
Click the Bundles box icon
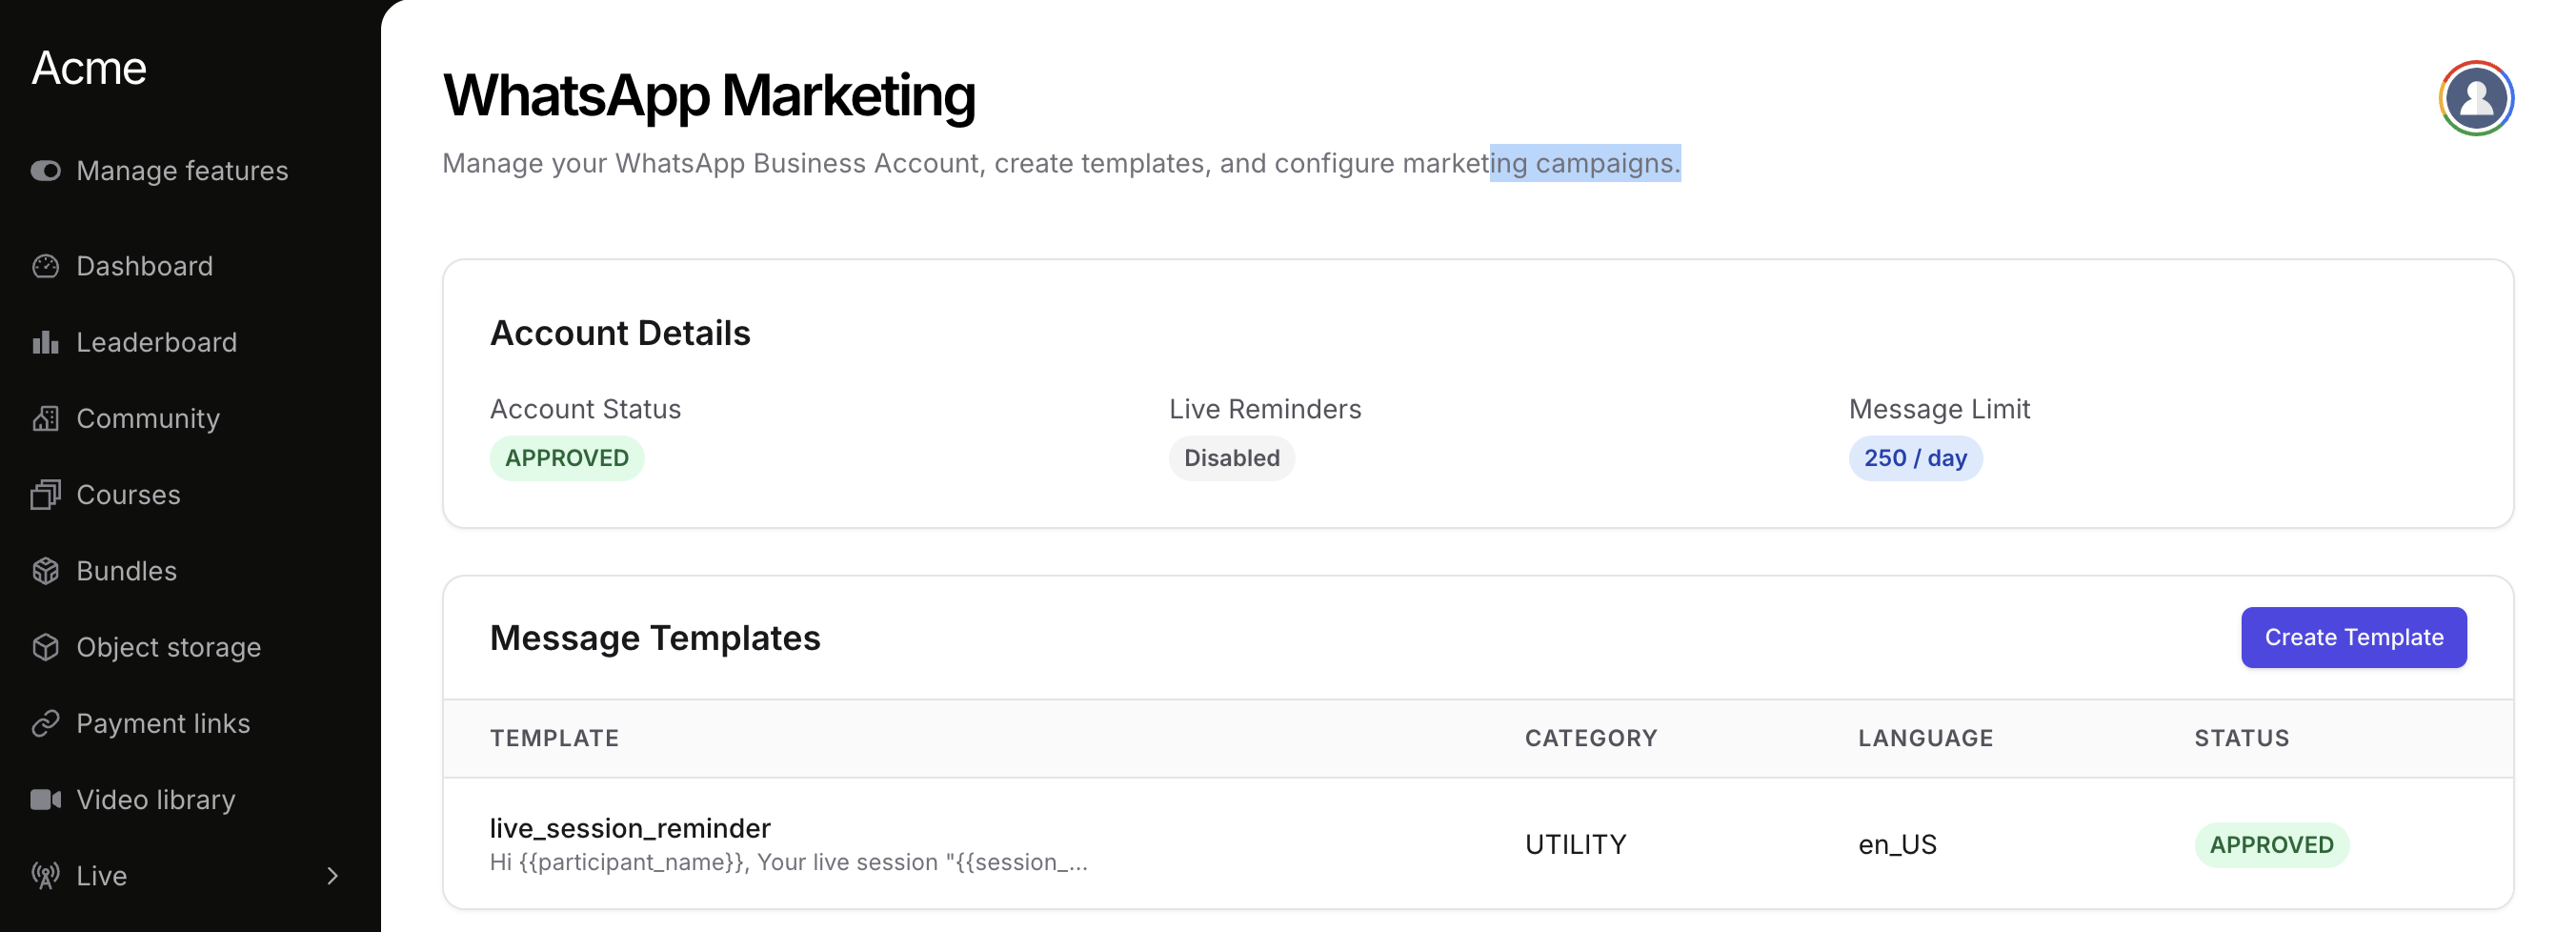point(45,571)
